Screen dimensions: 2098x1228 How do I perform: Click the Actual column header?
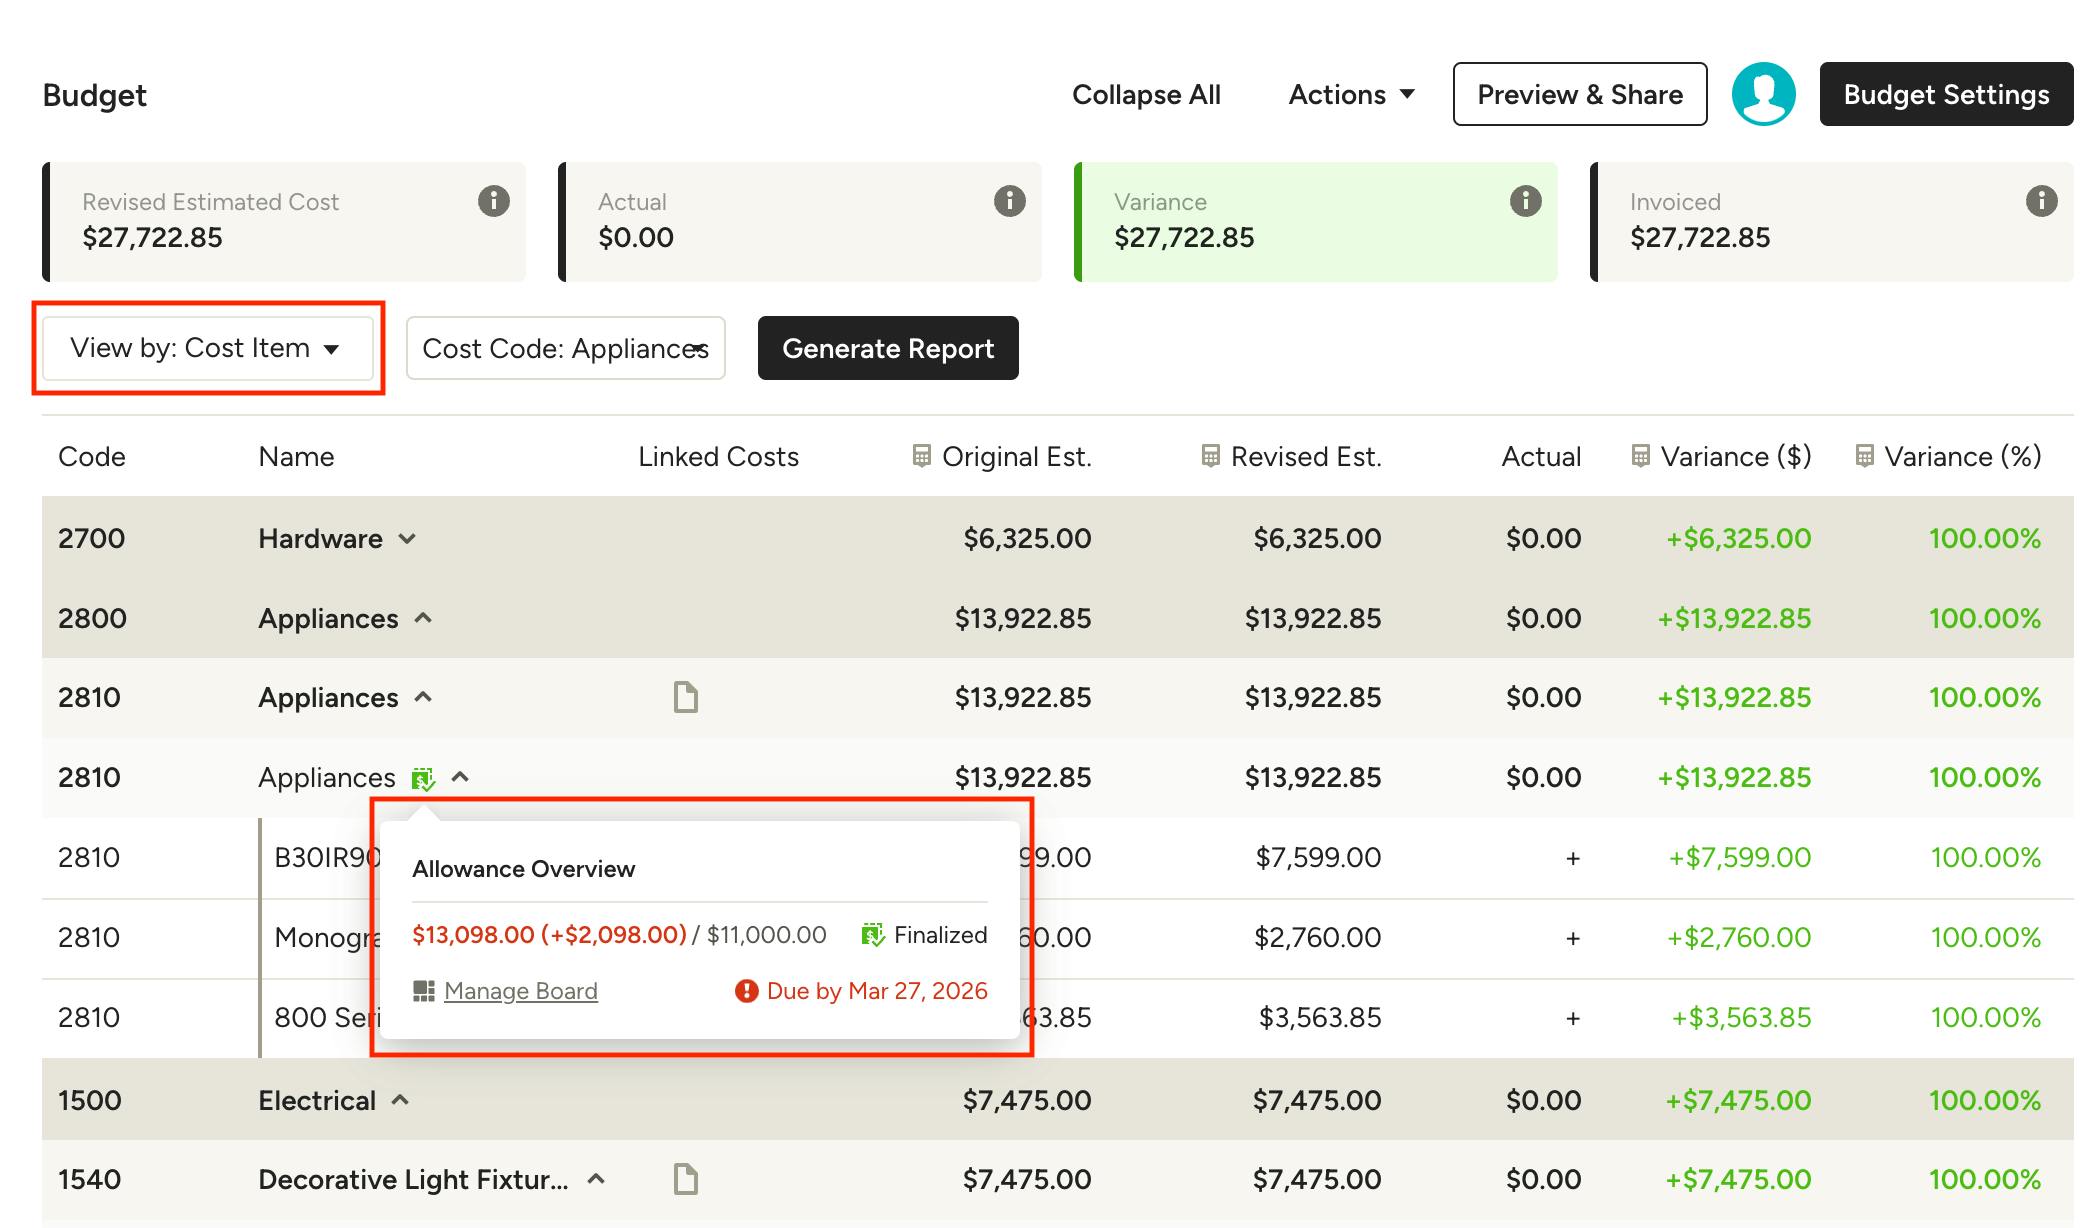tap(1541, 456)
